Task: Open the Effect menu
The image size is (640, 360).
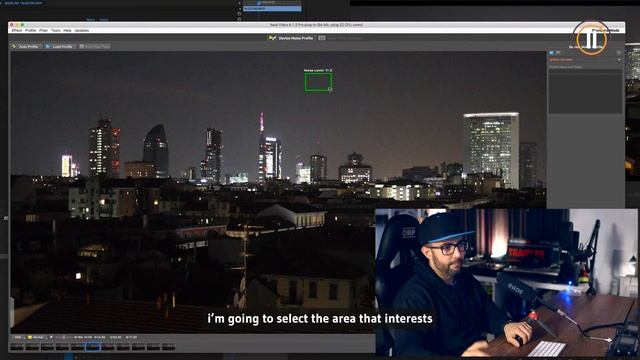Action: point(17,30)
